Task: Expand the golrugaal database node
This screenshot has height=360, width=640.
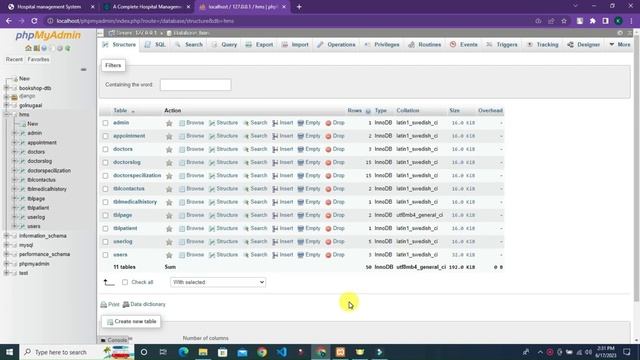Action: (6, 105)
